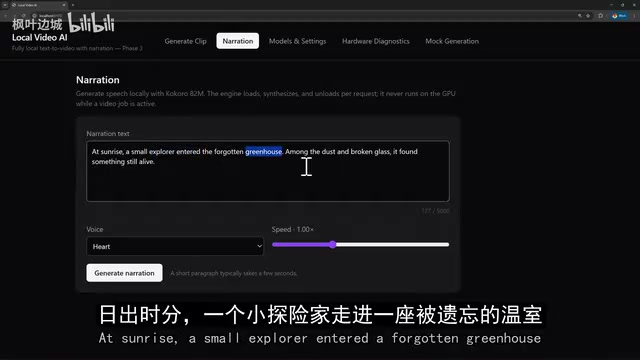
Task: Open the tab search button left of the tab
Action: (x=5, y=5)
